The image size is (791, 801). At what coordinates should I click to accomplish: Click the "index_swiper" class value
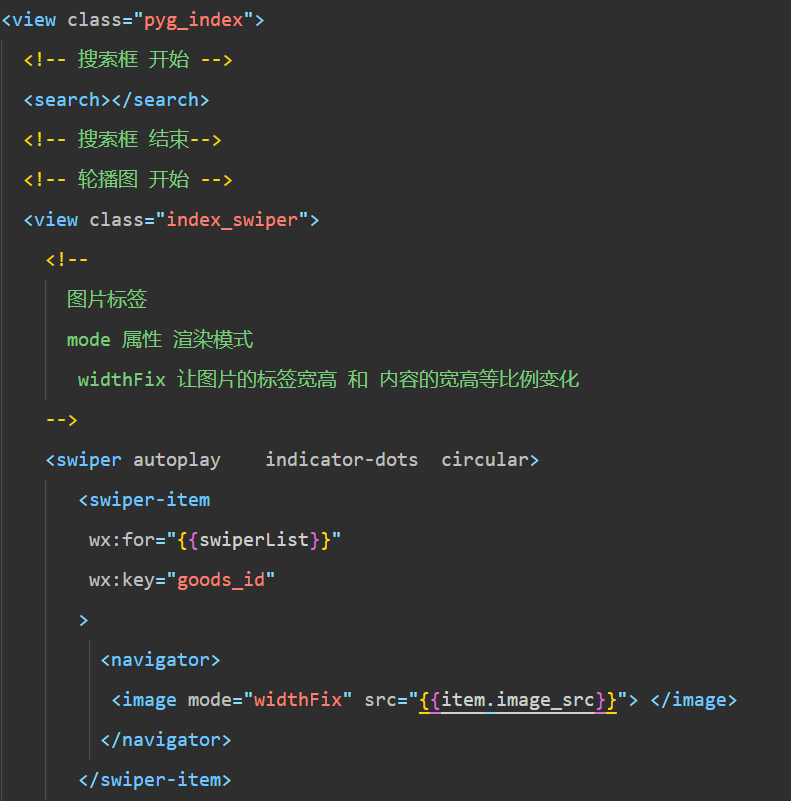tap(232, 220)
